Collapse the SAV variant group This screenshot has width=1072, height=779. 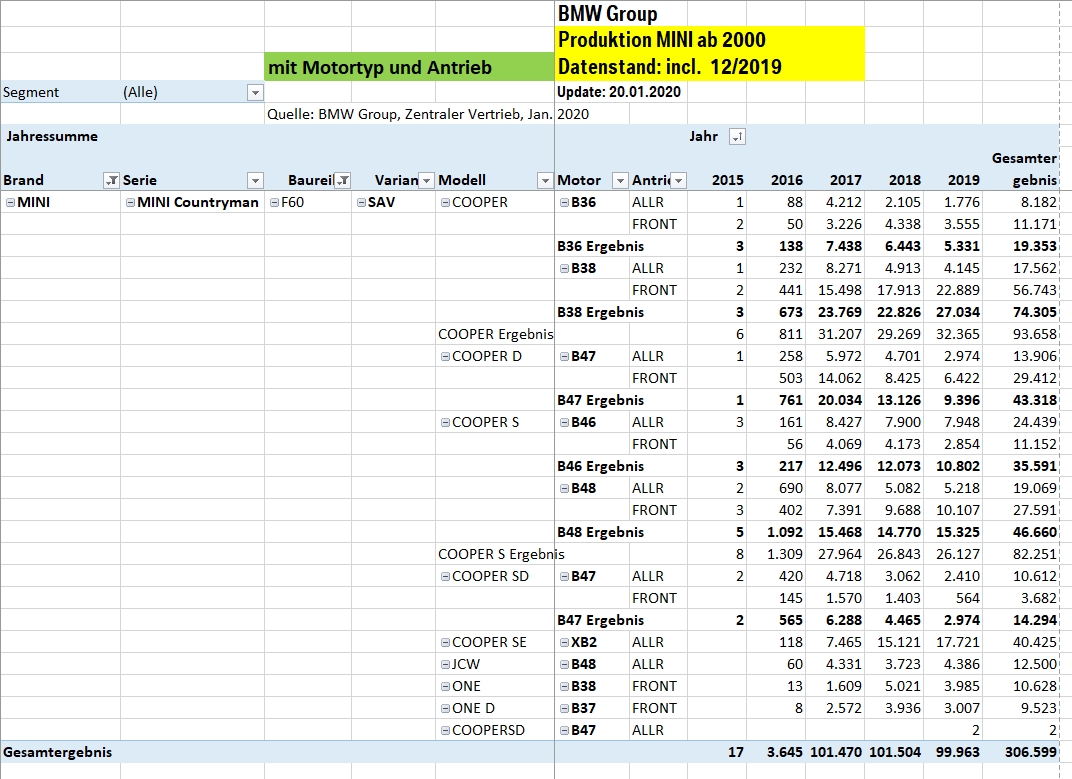pos(361,202)
